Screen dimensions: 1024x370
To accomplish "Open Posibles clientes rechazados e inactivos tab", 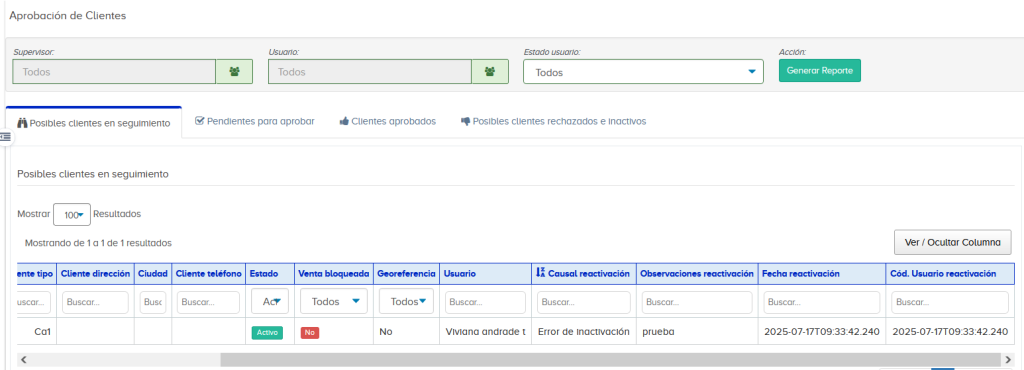I will point(554,121).
